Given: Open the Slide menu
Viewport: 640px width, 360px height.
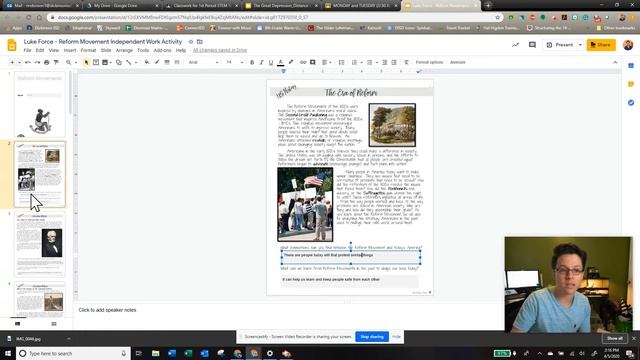Looking at the screenshot, I should 106,50.
